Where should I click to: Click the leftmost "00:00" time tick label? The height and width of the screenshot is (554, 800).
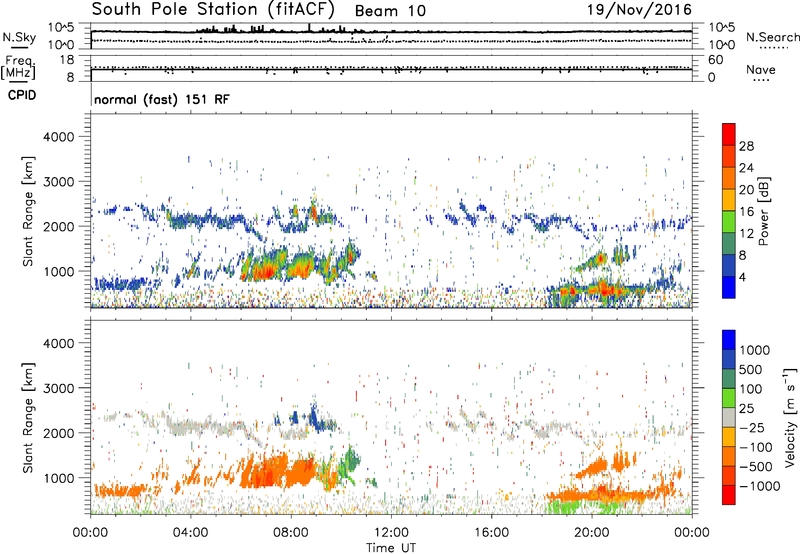90,533
